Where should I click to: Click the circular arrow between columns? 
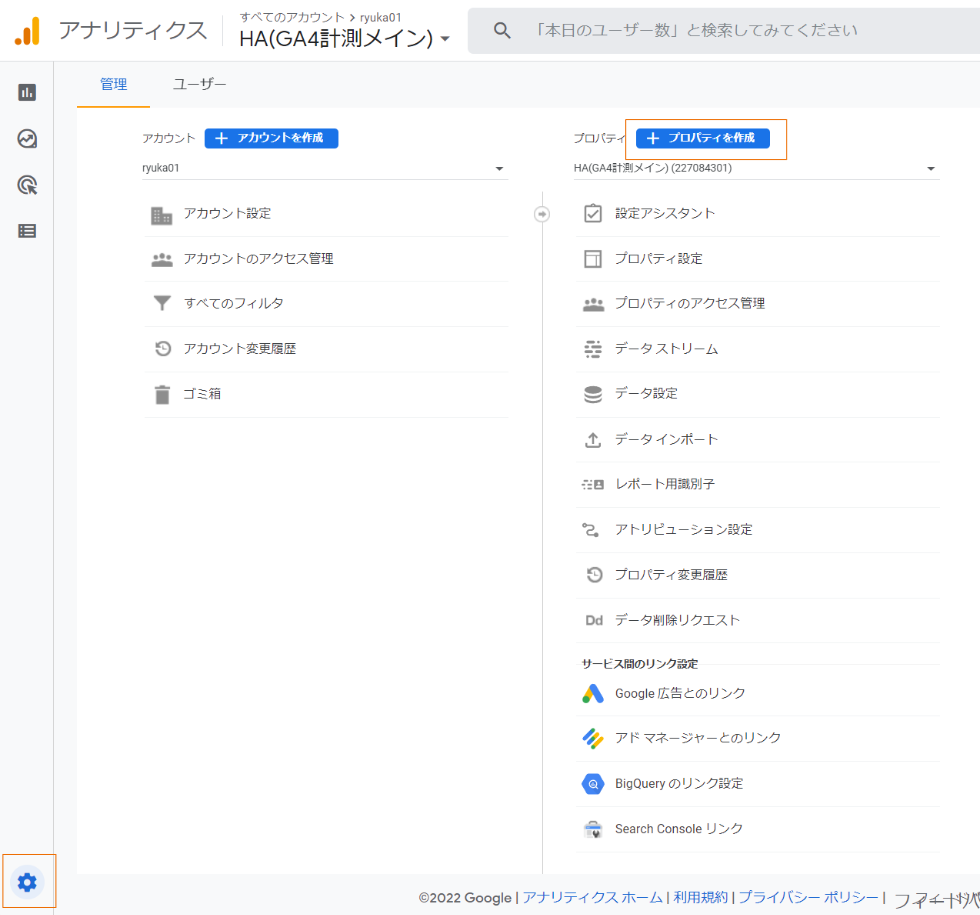[x=542, y=214]
